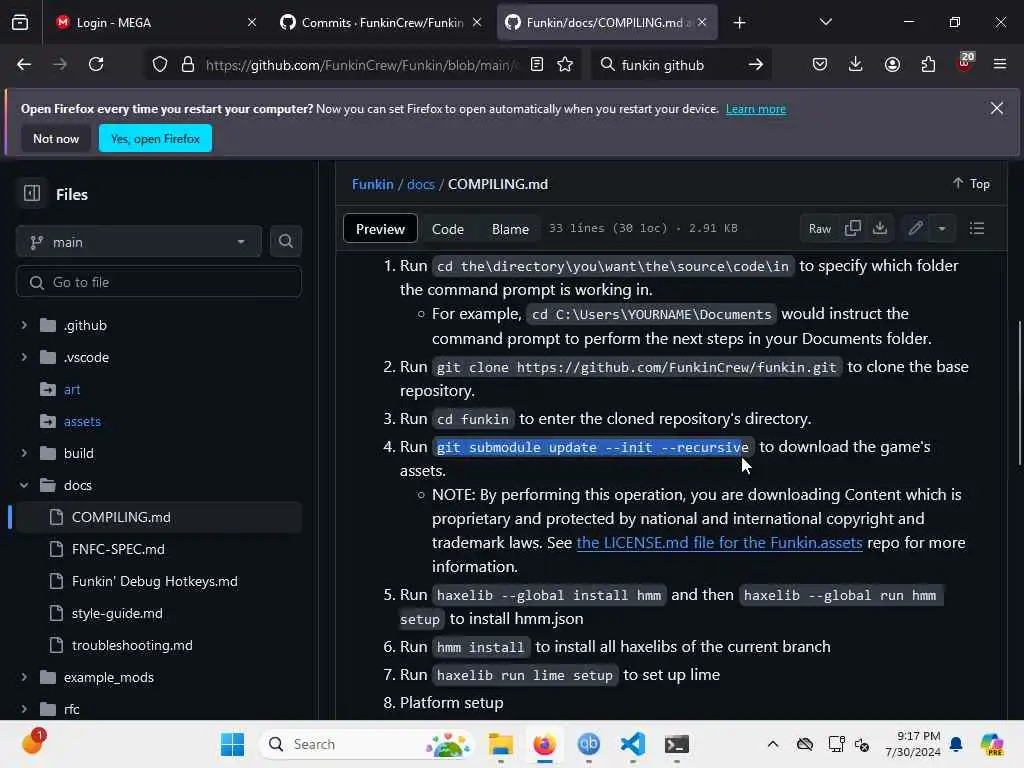Click the Windows taskbar Search box

point(366,744)
